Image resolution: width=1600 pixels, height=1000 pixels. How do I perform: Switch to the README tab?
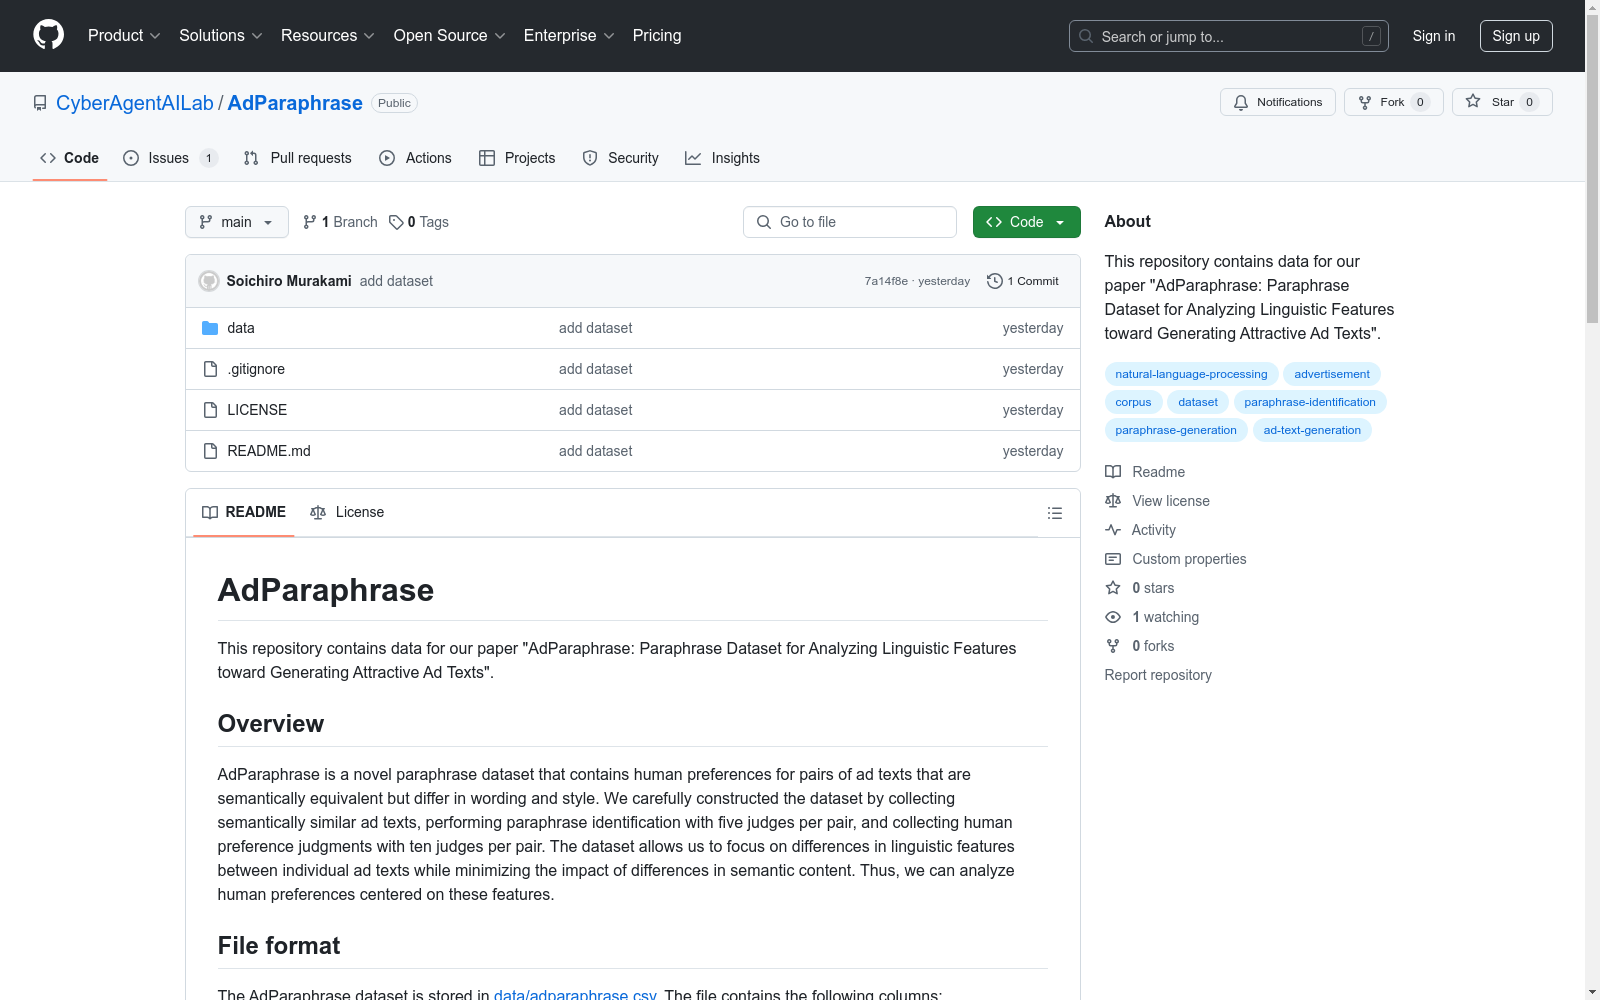[x=244, y=512]
